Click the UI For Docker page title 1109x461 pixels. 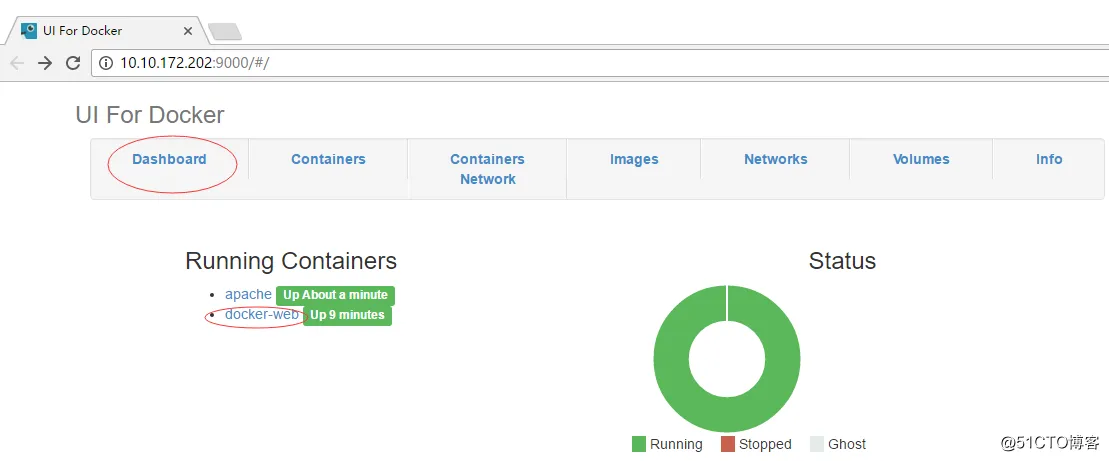click(x=150, y=115)
